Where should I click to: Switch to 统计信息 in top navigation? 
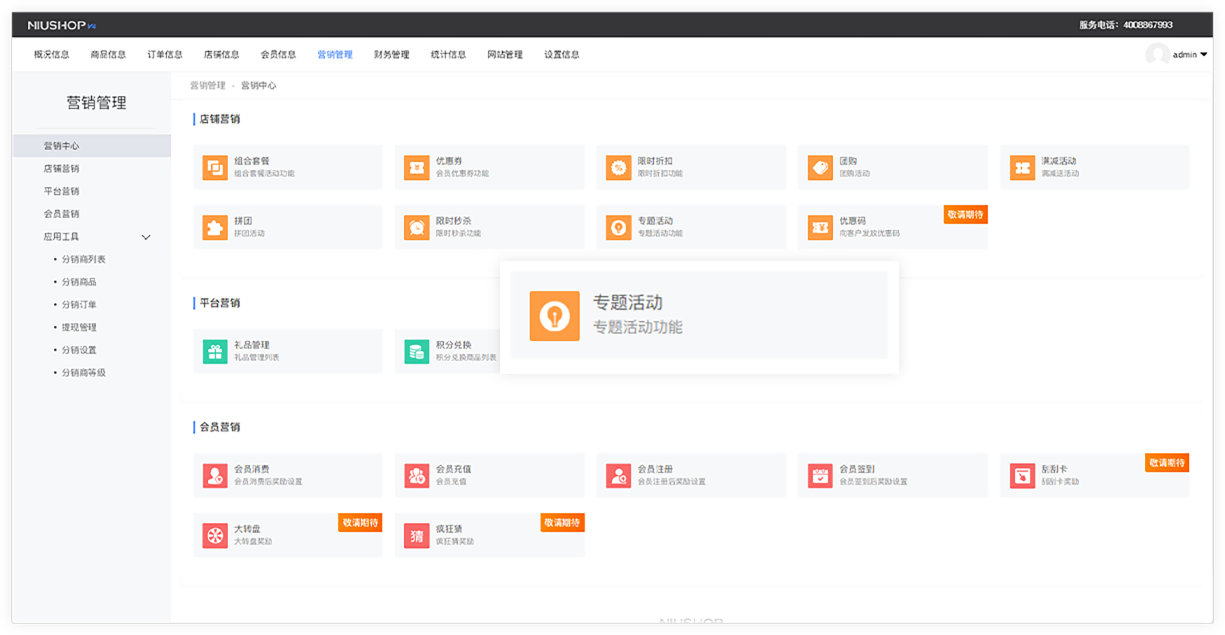click(448, 55)
